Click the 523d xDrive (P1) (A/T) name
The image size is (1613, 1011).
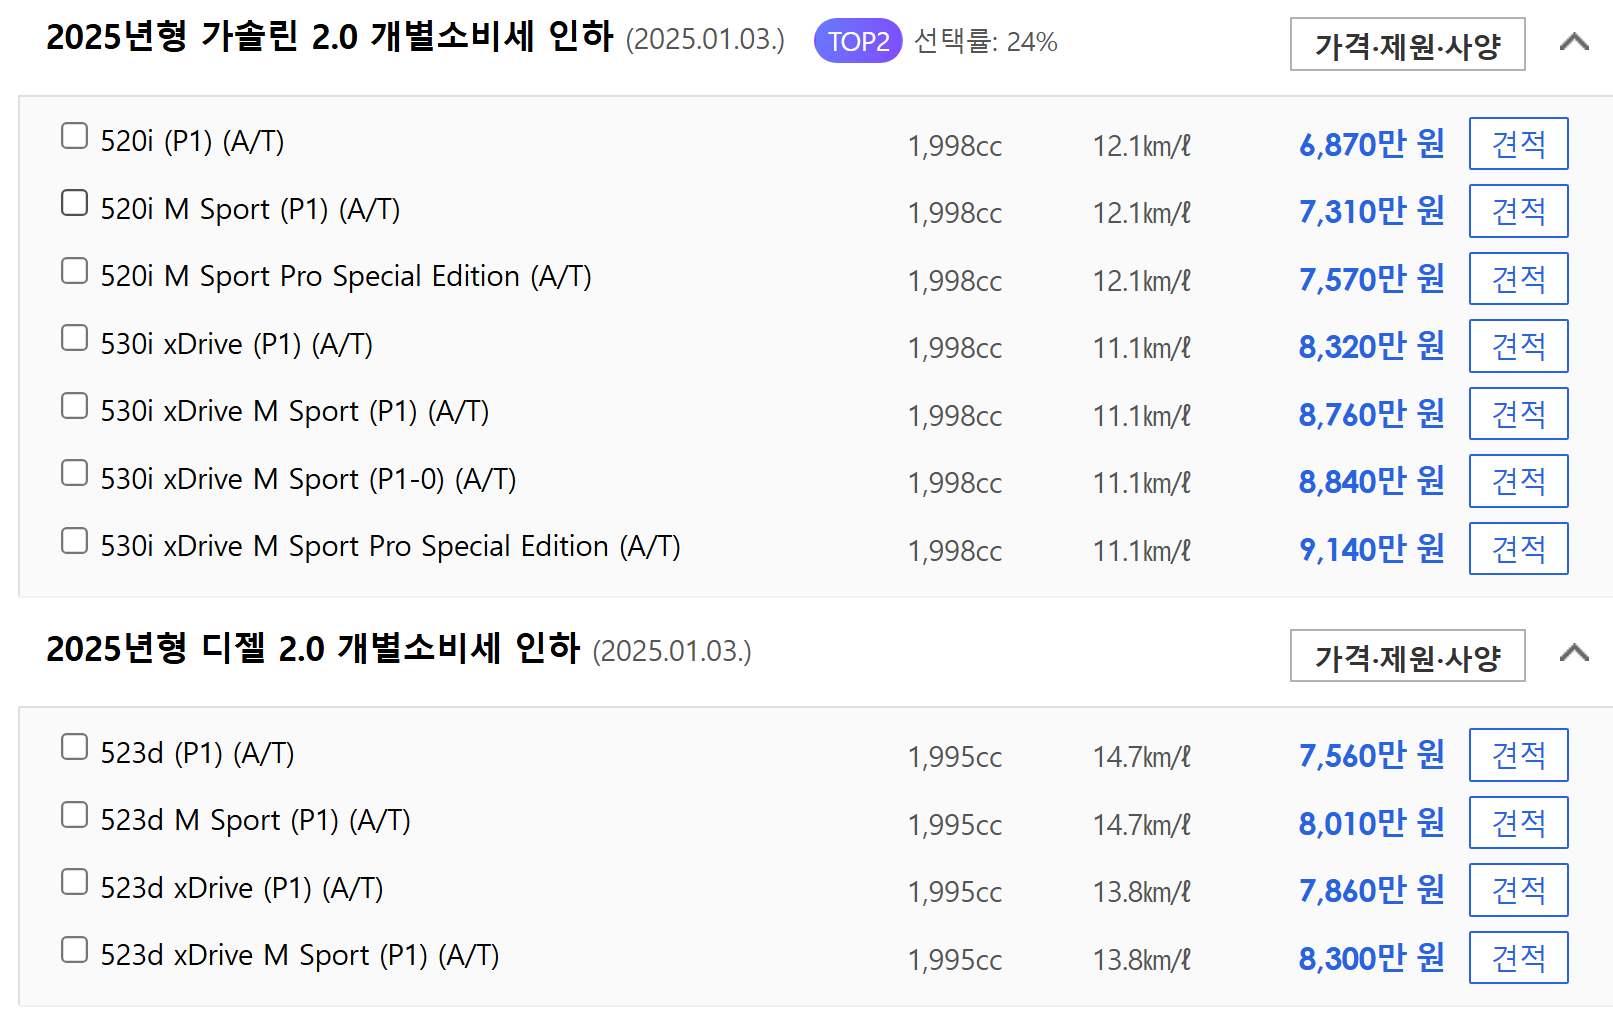(x=242, y=888)
